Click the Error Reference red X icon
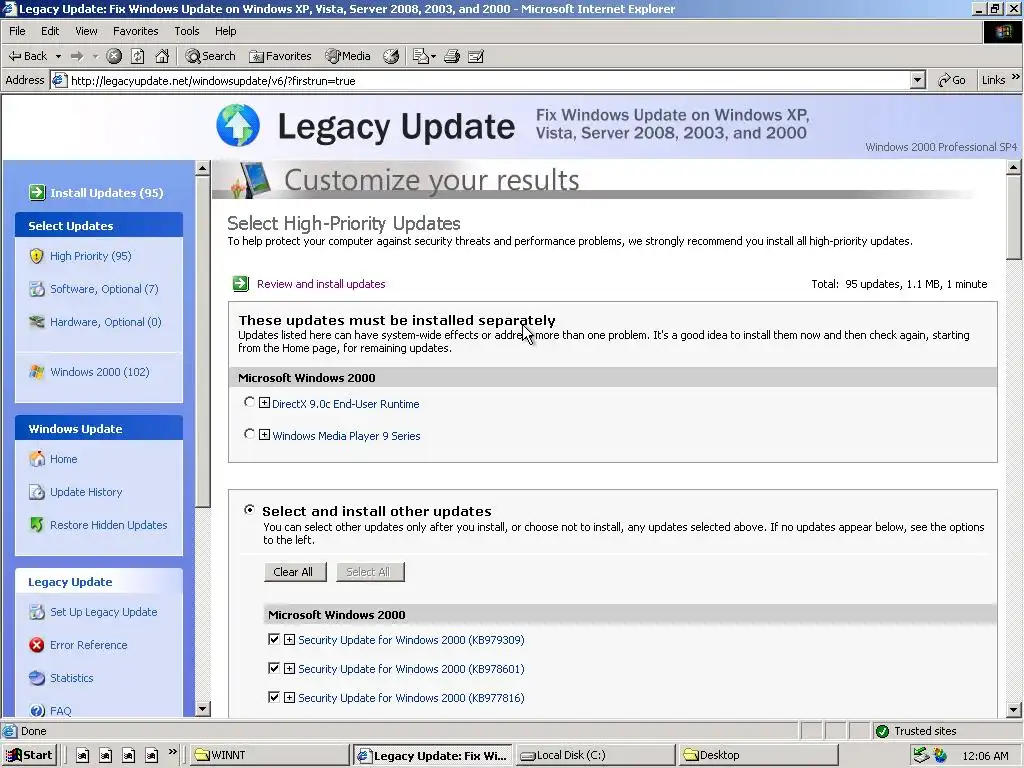Image resolution: width=1024 pixels, height=768 pixels. [x=37, y=645]
